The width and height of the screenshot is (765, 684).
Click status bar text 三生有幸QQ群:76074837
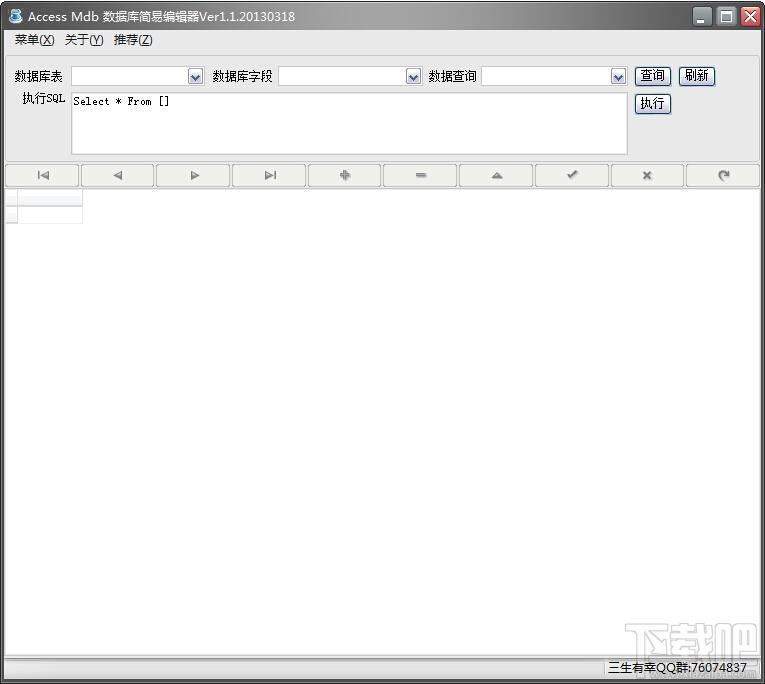point(677,667)
